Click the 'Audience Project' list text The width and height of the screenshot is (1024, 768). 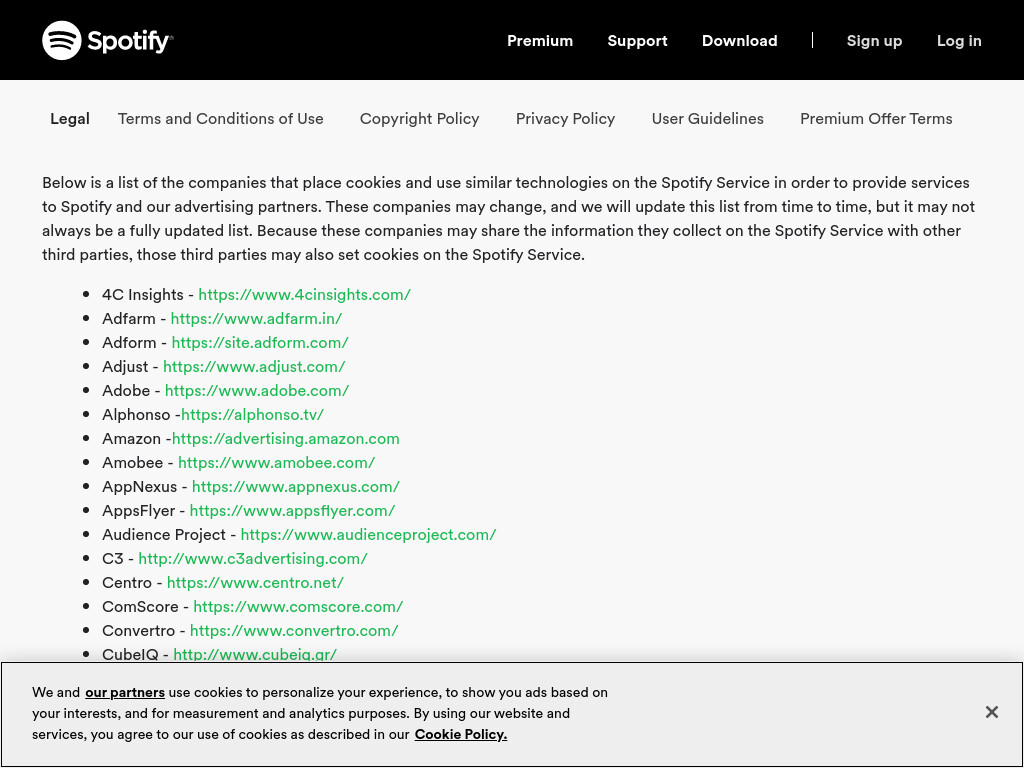pos(163,535)
